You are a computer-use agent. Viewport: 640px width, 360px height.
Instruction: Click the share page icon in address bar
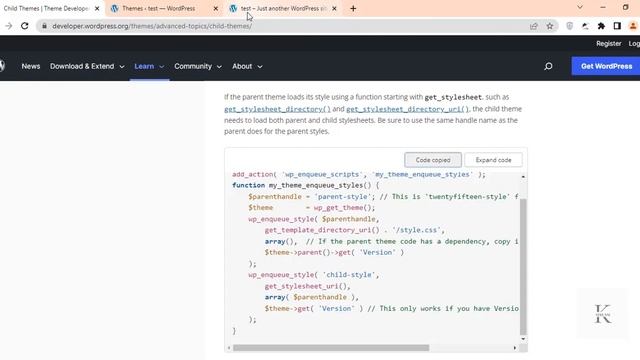tap(533, 26)
